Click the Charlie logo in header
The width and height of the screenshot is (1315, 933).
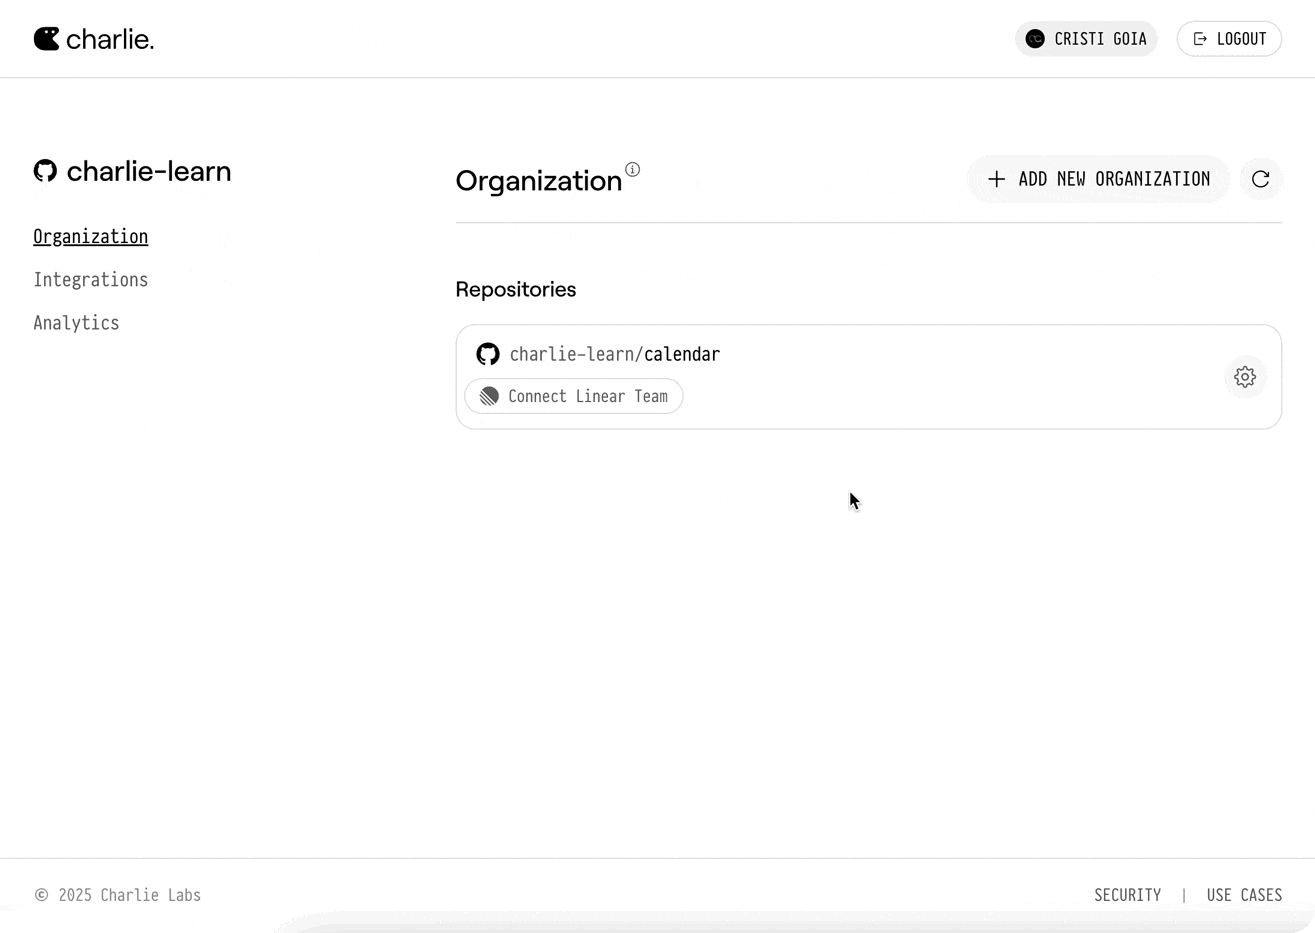coord(94,39)
